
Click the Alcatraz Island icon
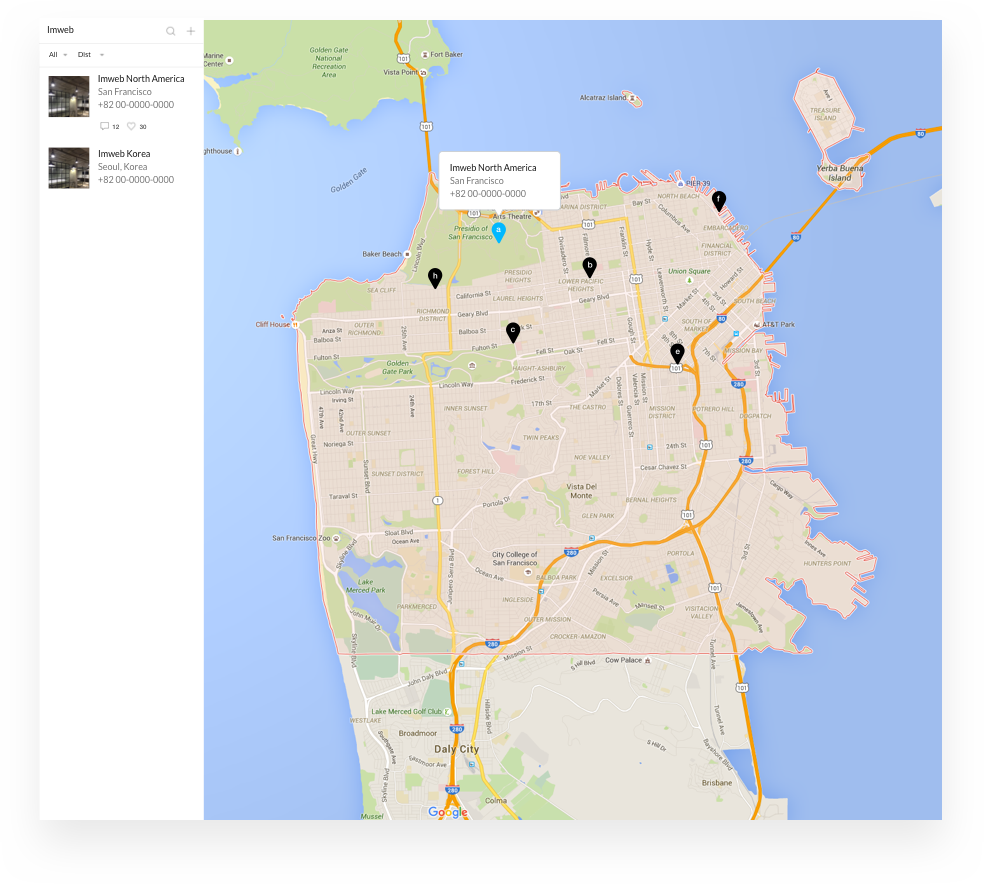633,98
